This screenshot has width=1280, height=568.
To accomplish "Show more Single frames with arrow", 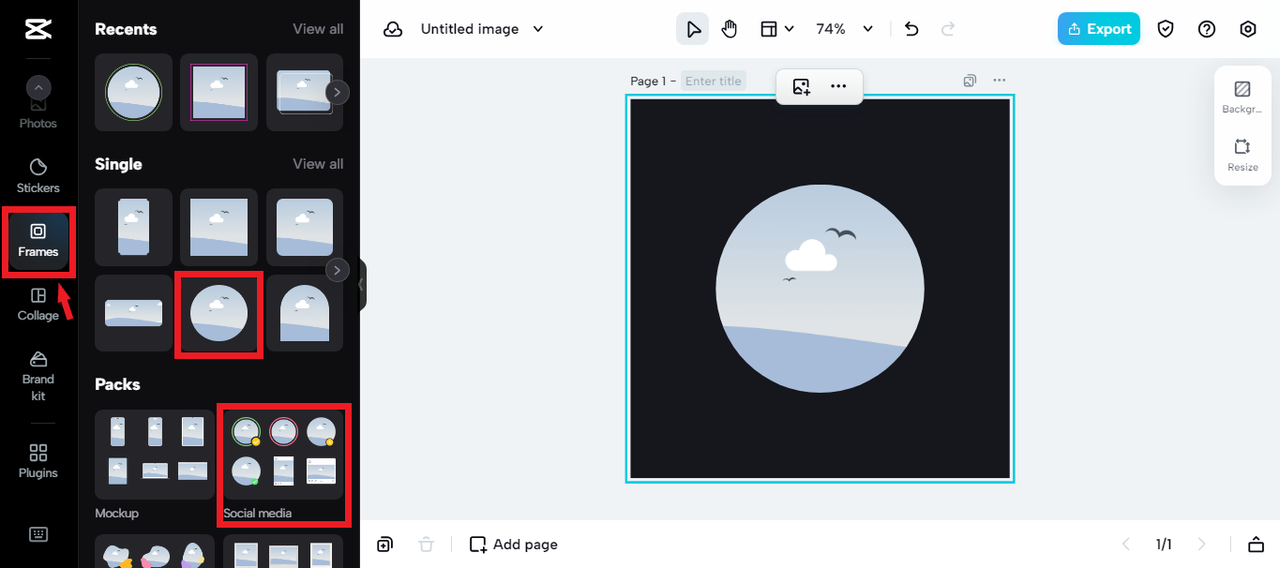I will coord(338,270).
